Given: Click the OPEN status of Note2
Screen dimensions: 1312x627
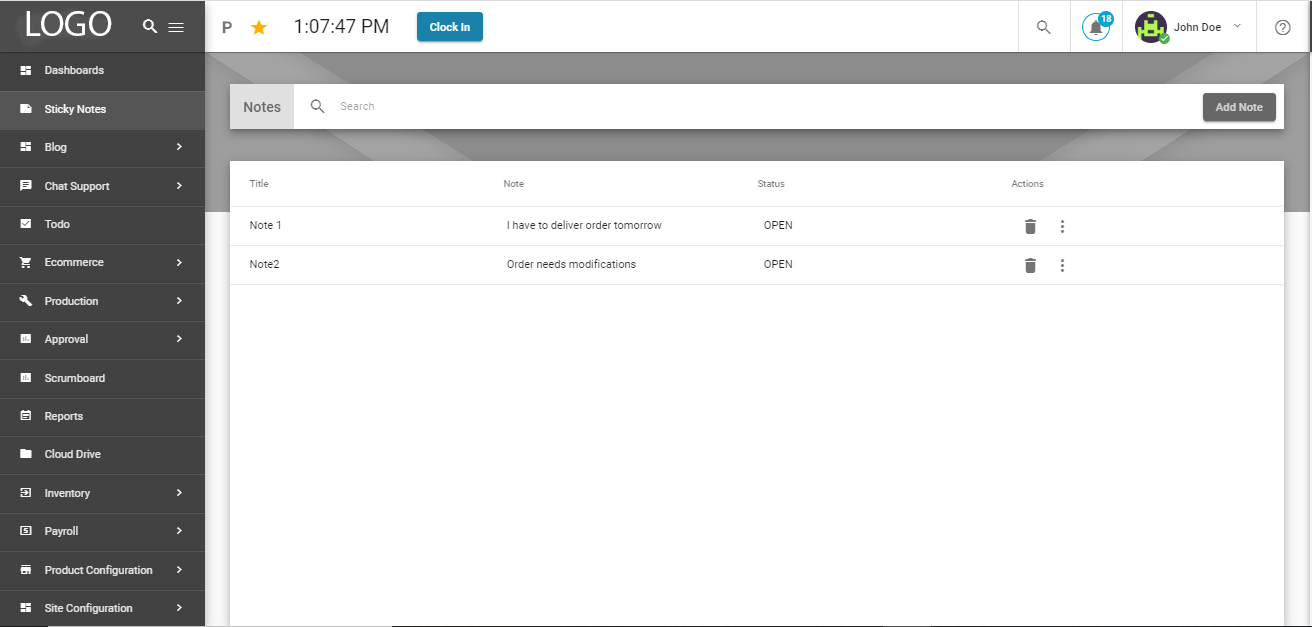Looking at the screenshot, I should click(778, 264).
